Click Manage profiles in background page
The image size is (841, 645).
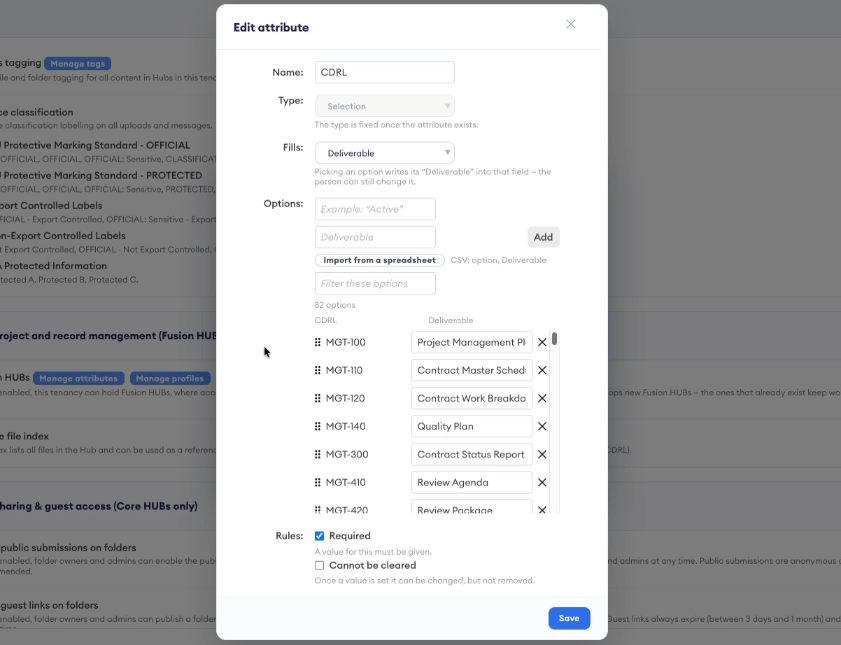pos(170,379)
